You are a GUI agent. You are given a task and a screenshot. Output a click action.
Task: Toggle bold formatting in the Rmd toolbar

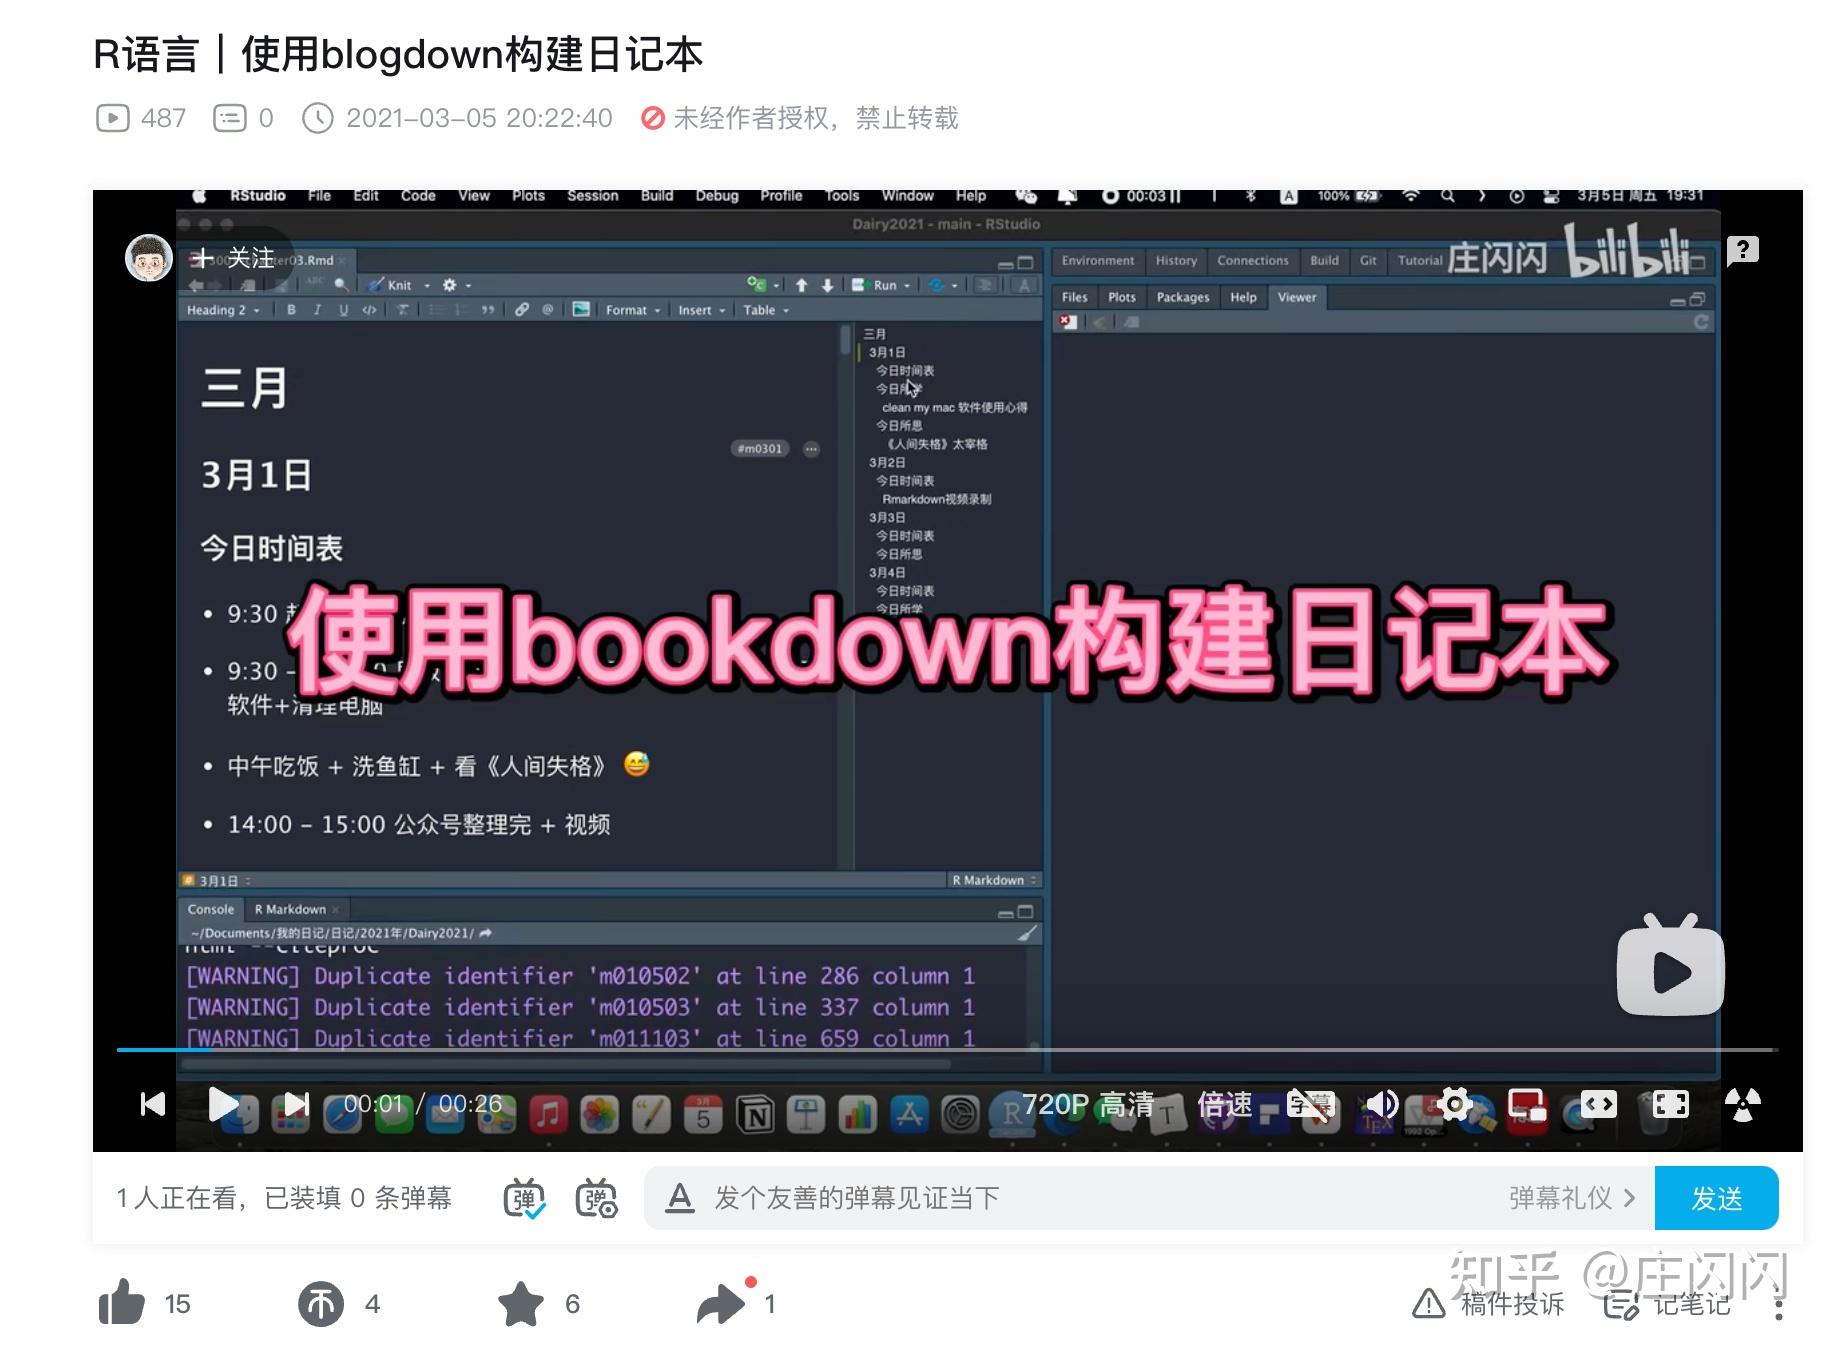point(291,310)
